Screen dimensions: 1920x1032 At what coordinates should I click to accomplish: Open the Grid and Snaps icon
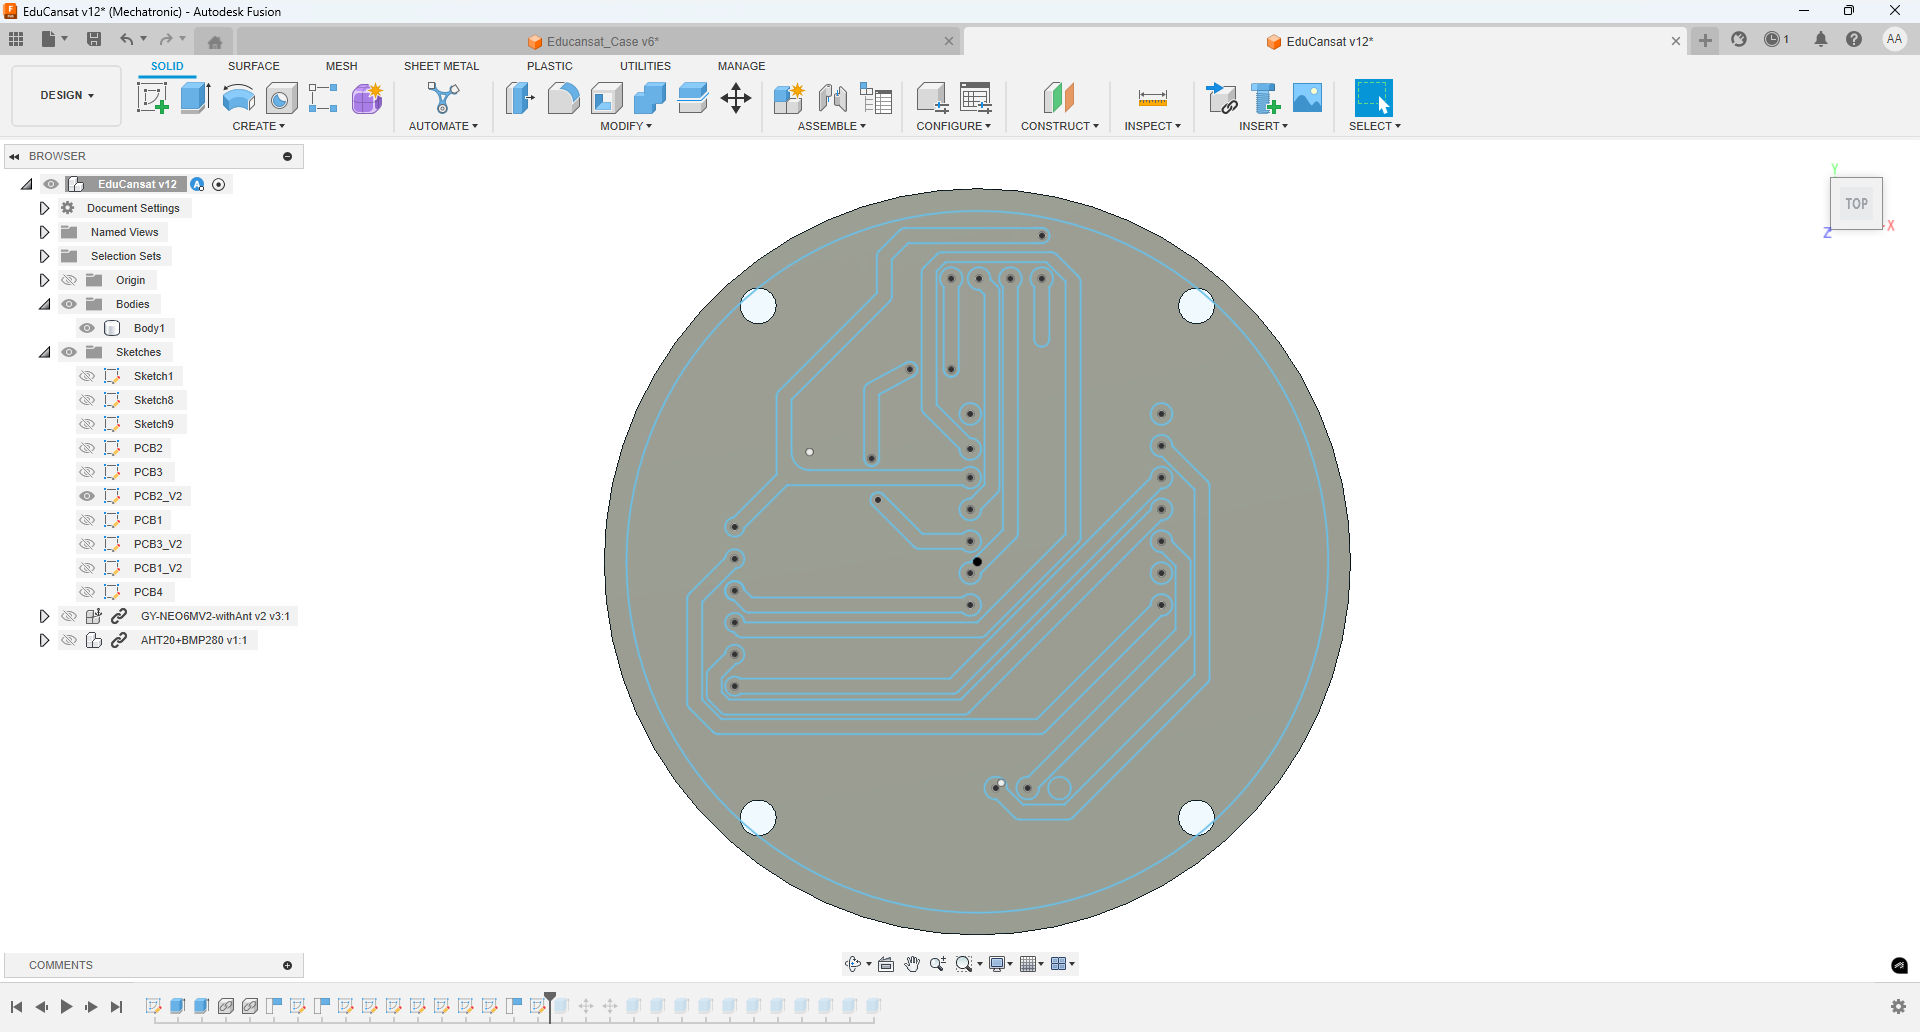[x=1028, y=964]
